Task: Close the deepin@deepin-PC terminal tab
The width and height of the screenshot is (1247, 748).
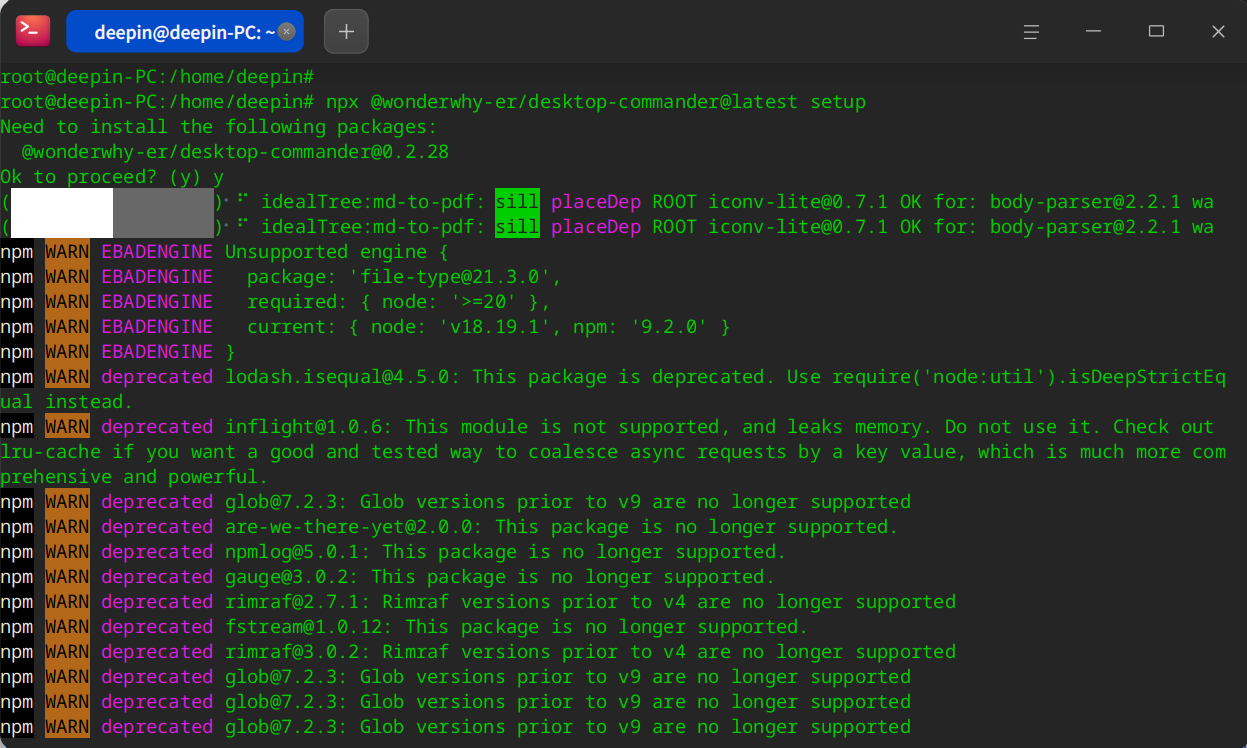Action: tap(287, 32)
